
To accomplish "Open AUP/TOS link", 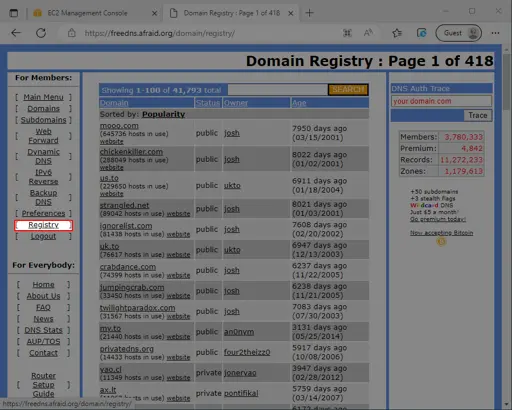I will coord(43,342).
